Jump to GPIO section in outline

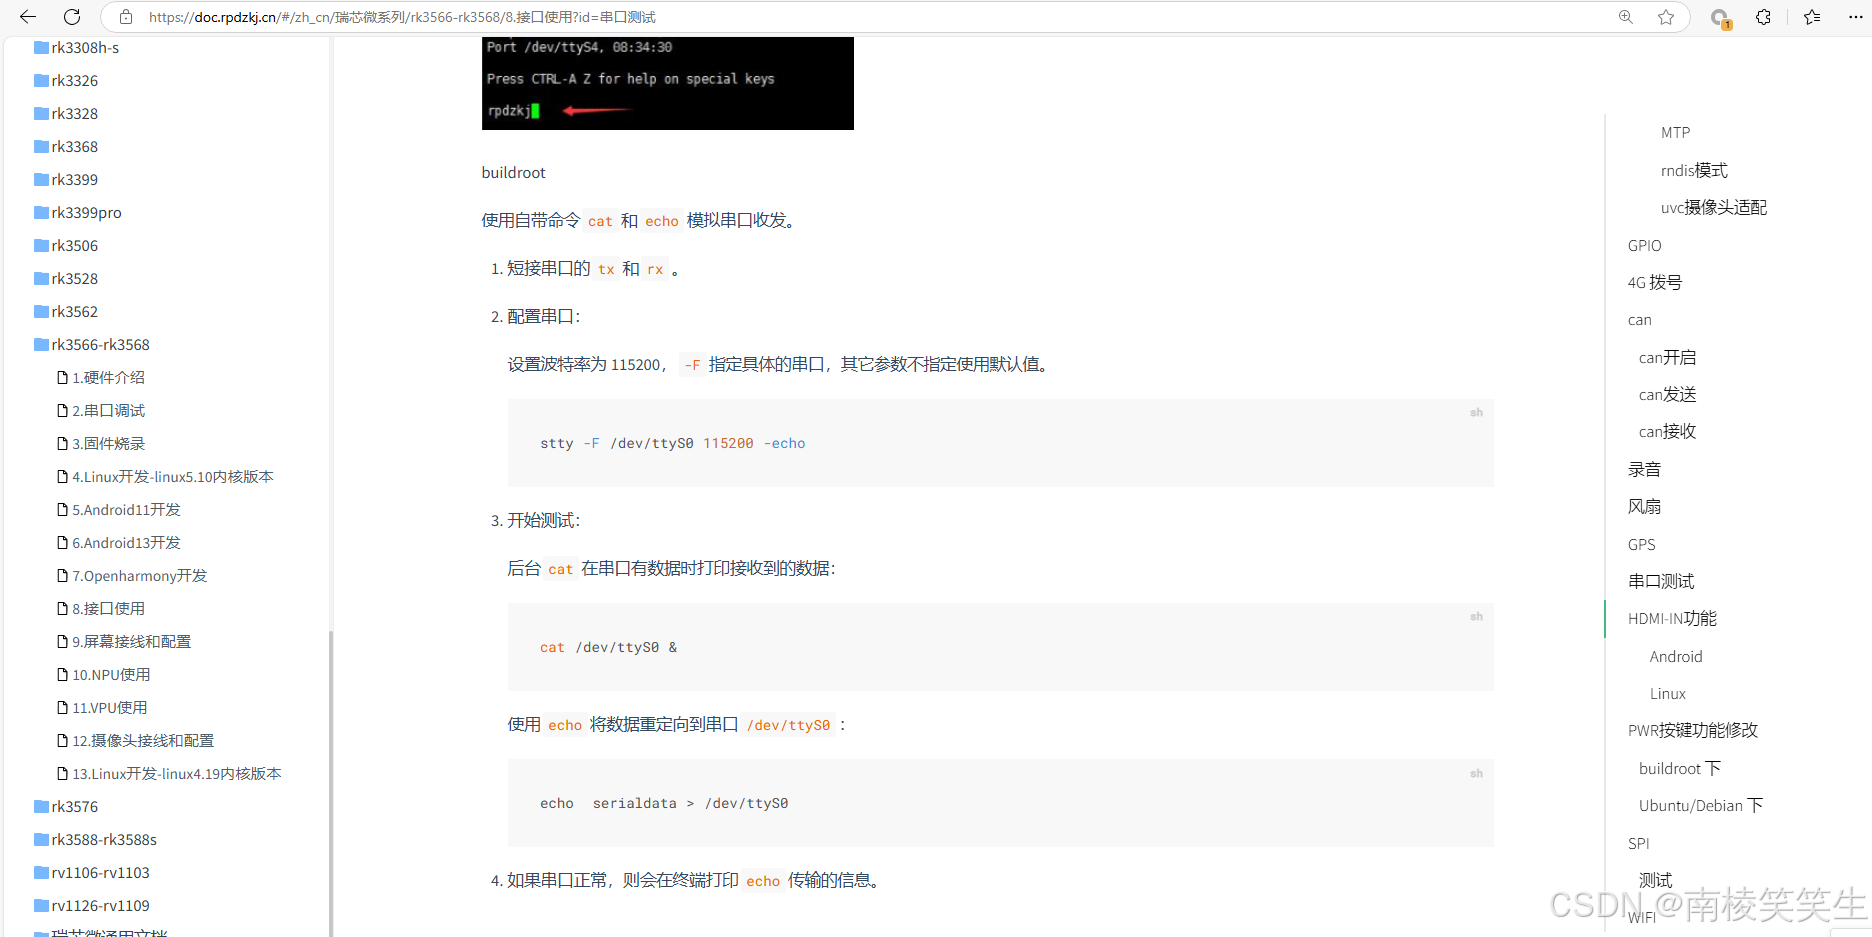(1645, 245)
